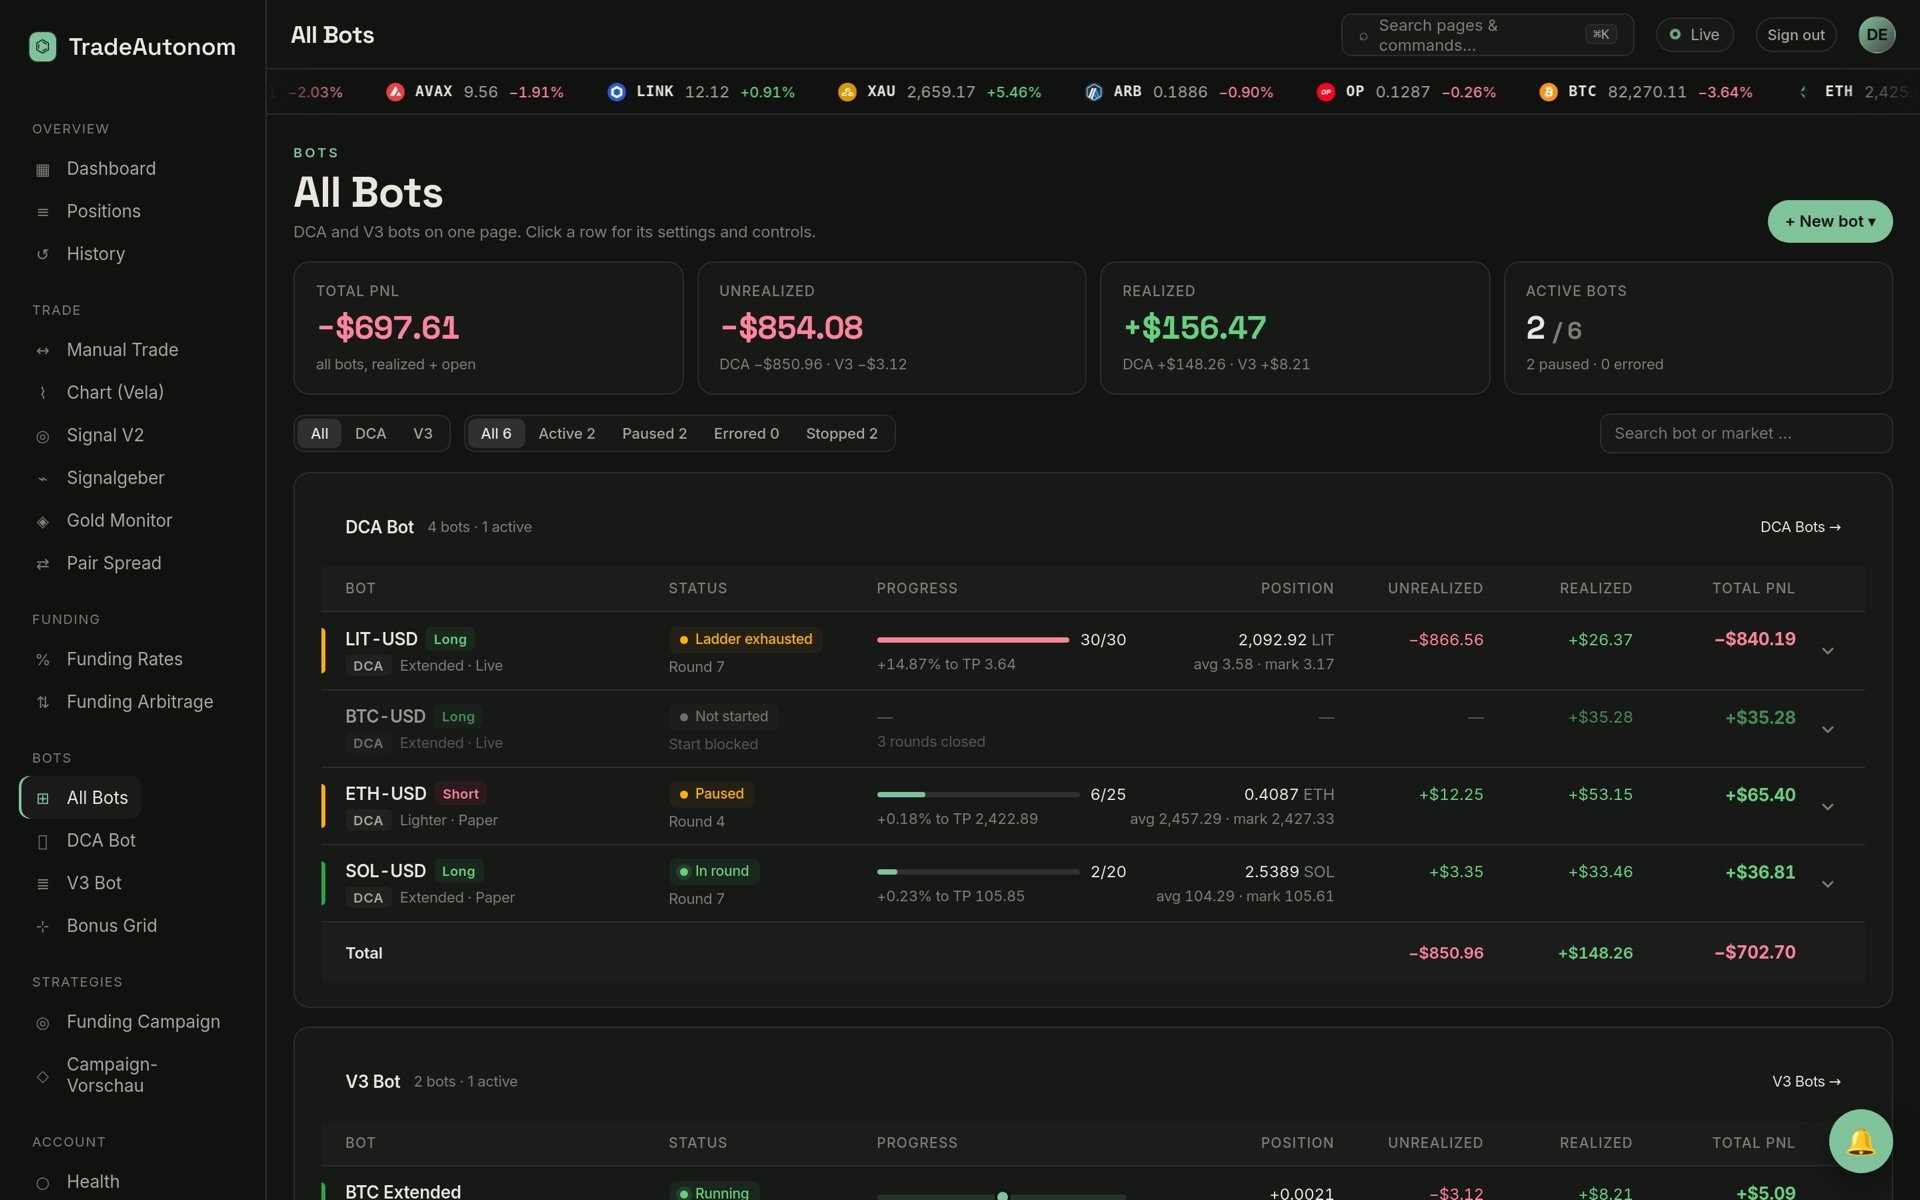Screen dimensions: 1920x1200
Task: Filter bots by DCA type
Action: pos(370,433)
